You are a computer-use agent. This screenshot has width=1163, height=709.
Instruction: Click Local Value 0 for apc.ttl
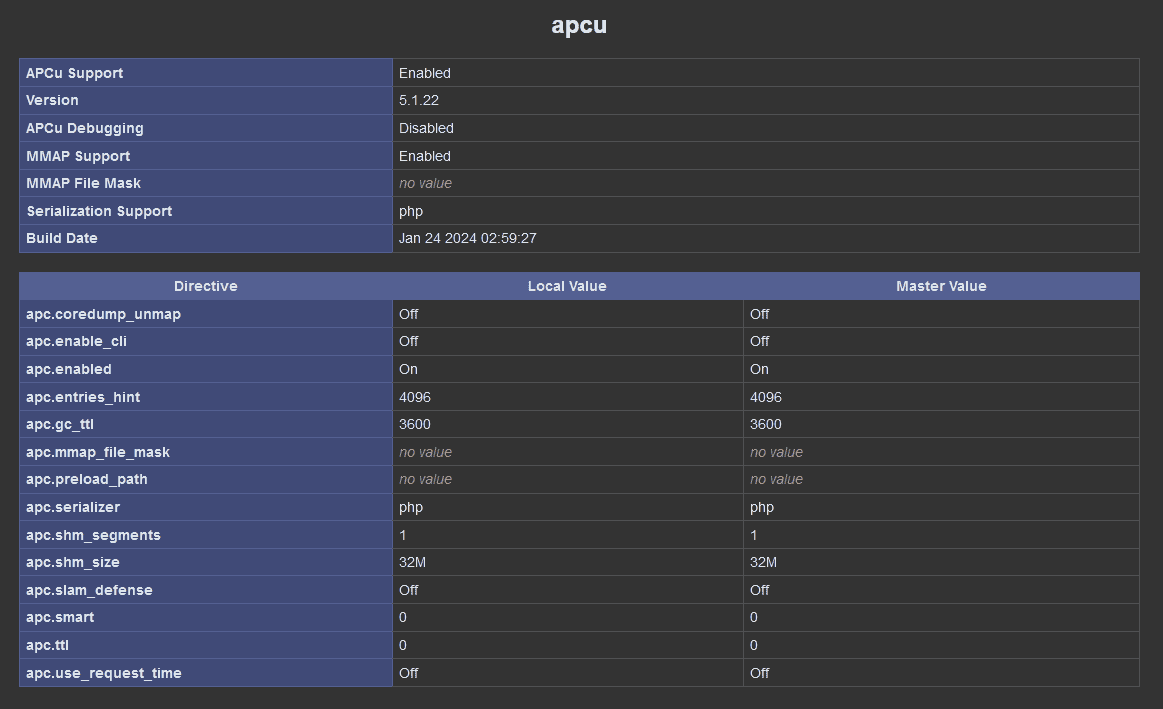coord(403,645)
